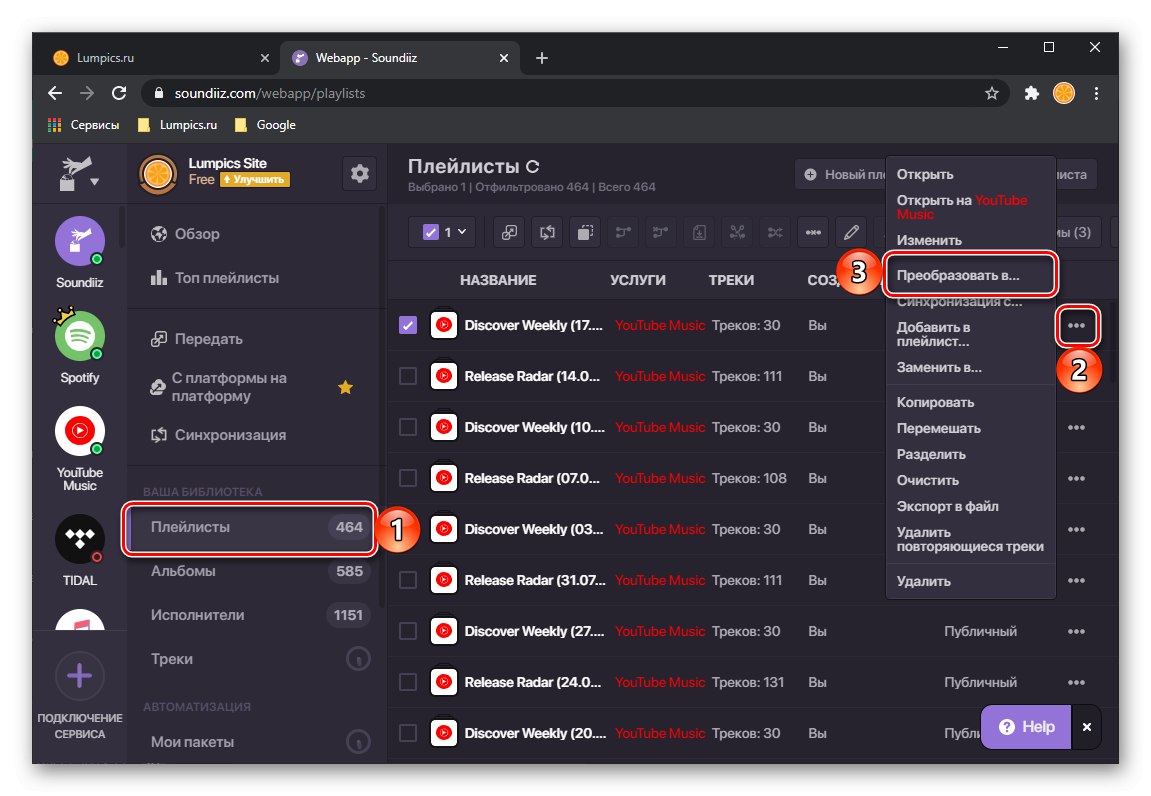Open three-dot menu for Discover Weekly (10....

point(1076,427)
